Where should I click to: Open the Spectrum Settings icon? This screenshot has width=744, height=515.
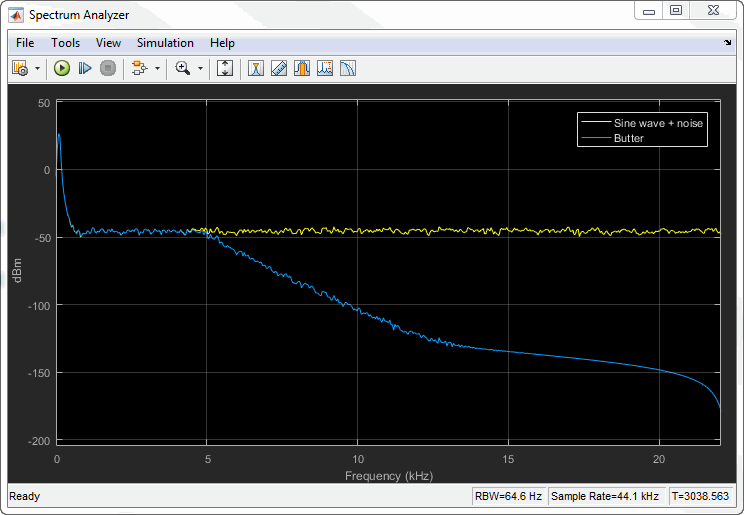20,68
